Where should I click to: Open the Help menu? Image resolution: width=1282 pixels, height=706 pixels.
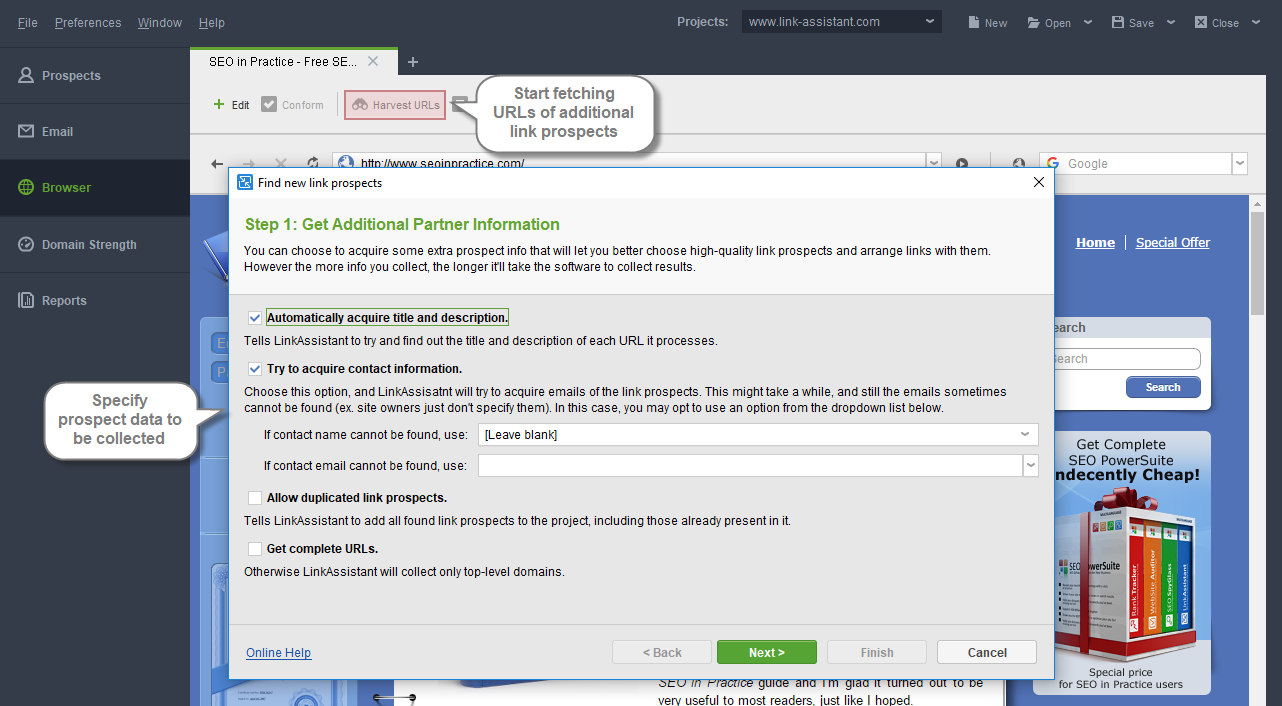pyautogui.click(x=212, y=22)
